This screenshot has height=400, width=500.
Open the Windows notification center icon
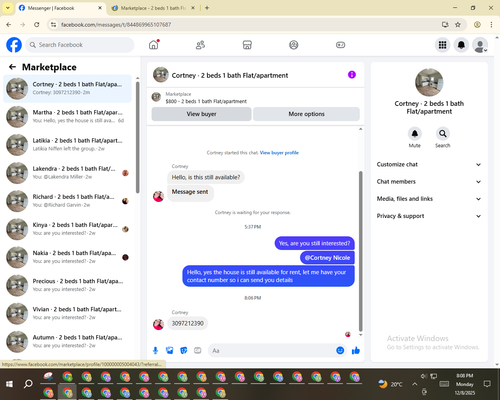pyautogui.click(x=487, y=384)
